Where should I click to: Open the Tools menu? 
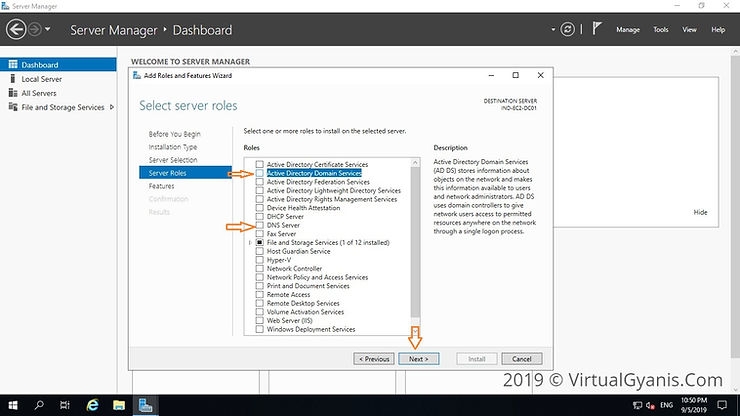coord(661,30)
